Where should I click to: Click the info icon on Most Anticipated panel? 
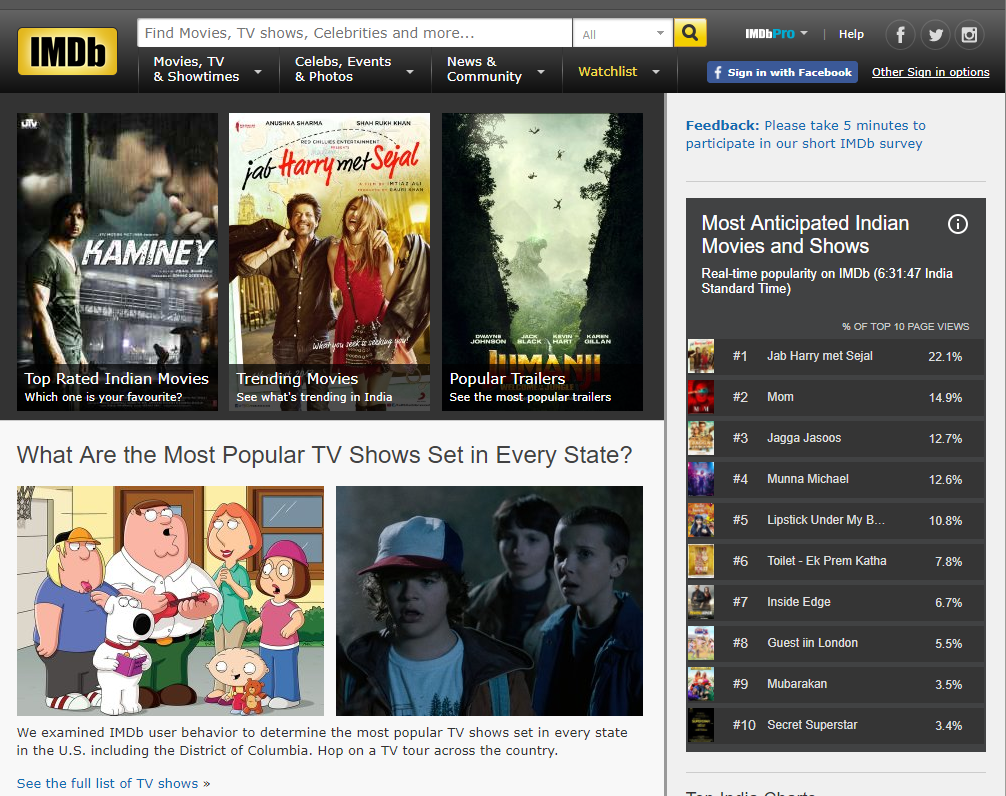pyautogui.click(x=958, y=224)
